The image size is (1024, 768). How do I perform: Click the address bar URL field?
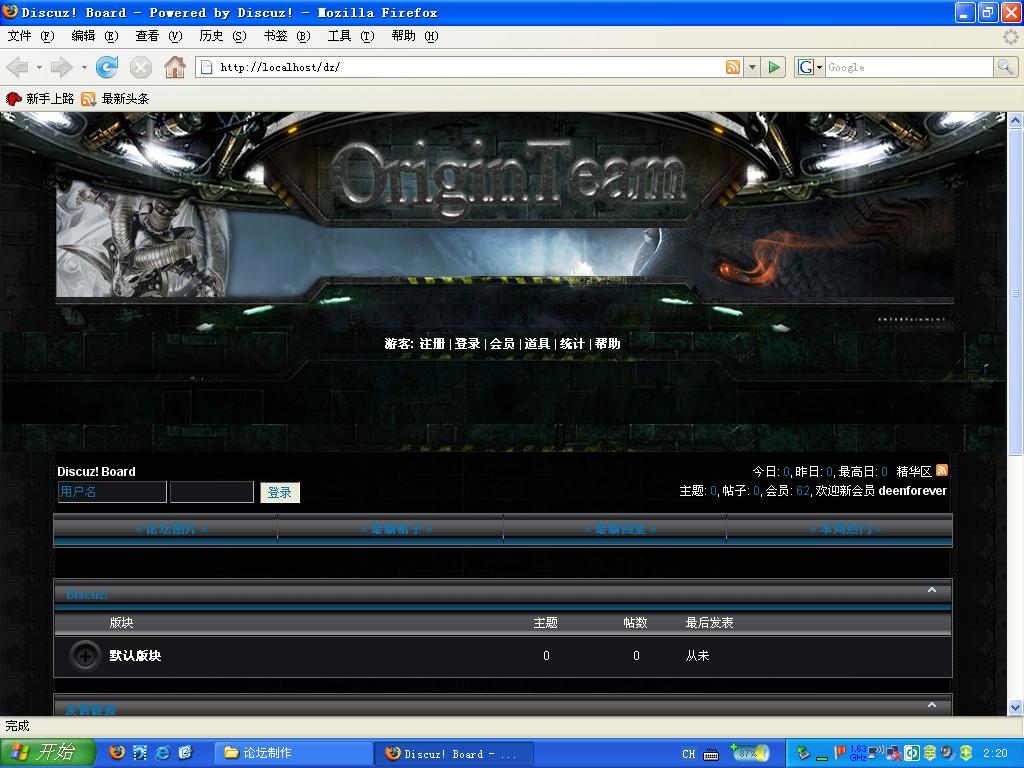point(469,67)
